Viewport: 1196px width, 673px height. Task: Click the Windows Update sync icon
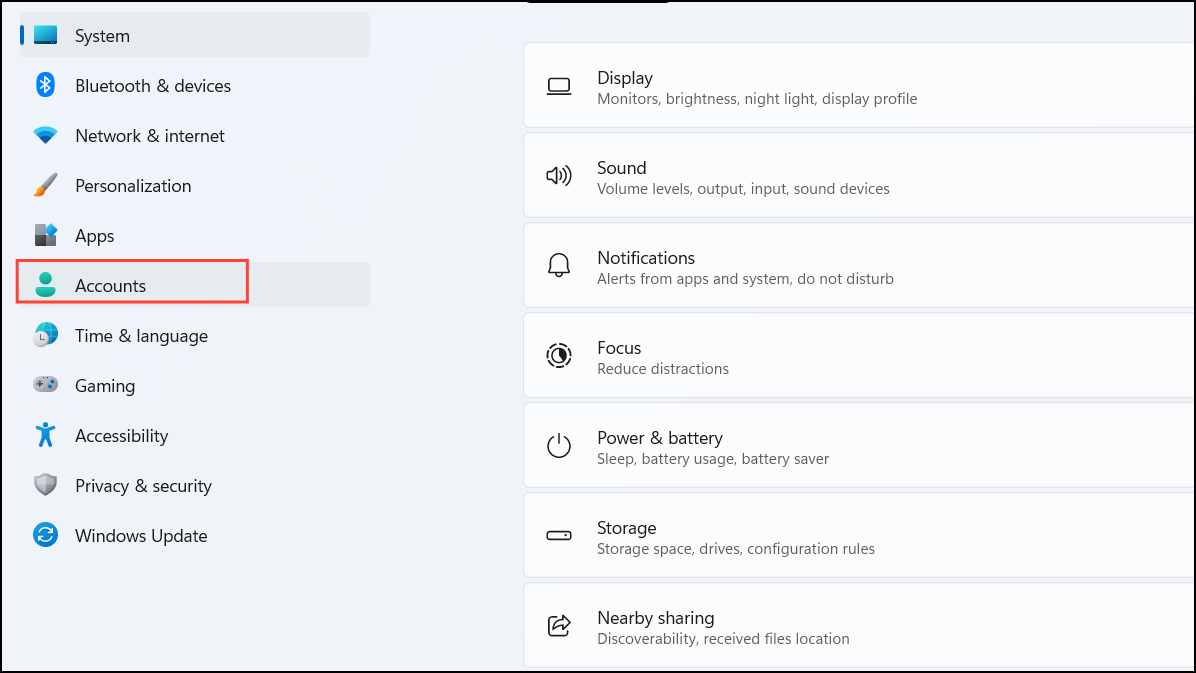45,535
